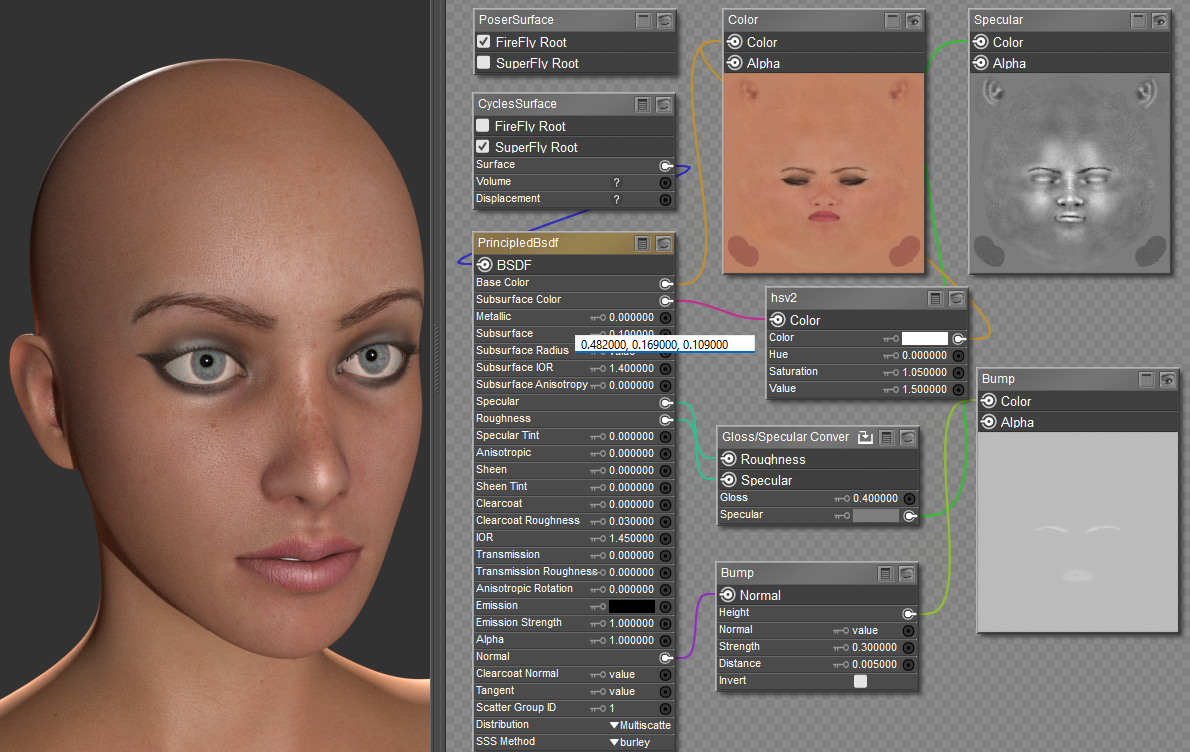This screenshot has height=752, width=1190.
Task: Click the Bump texture image preview
Action: click(x=1076, y=532)
